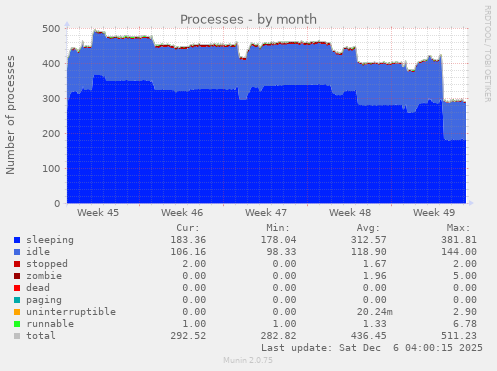Click the total legend color swatch
This screenshot has width=497, height=371.
[x=17, y=336]
